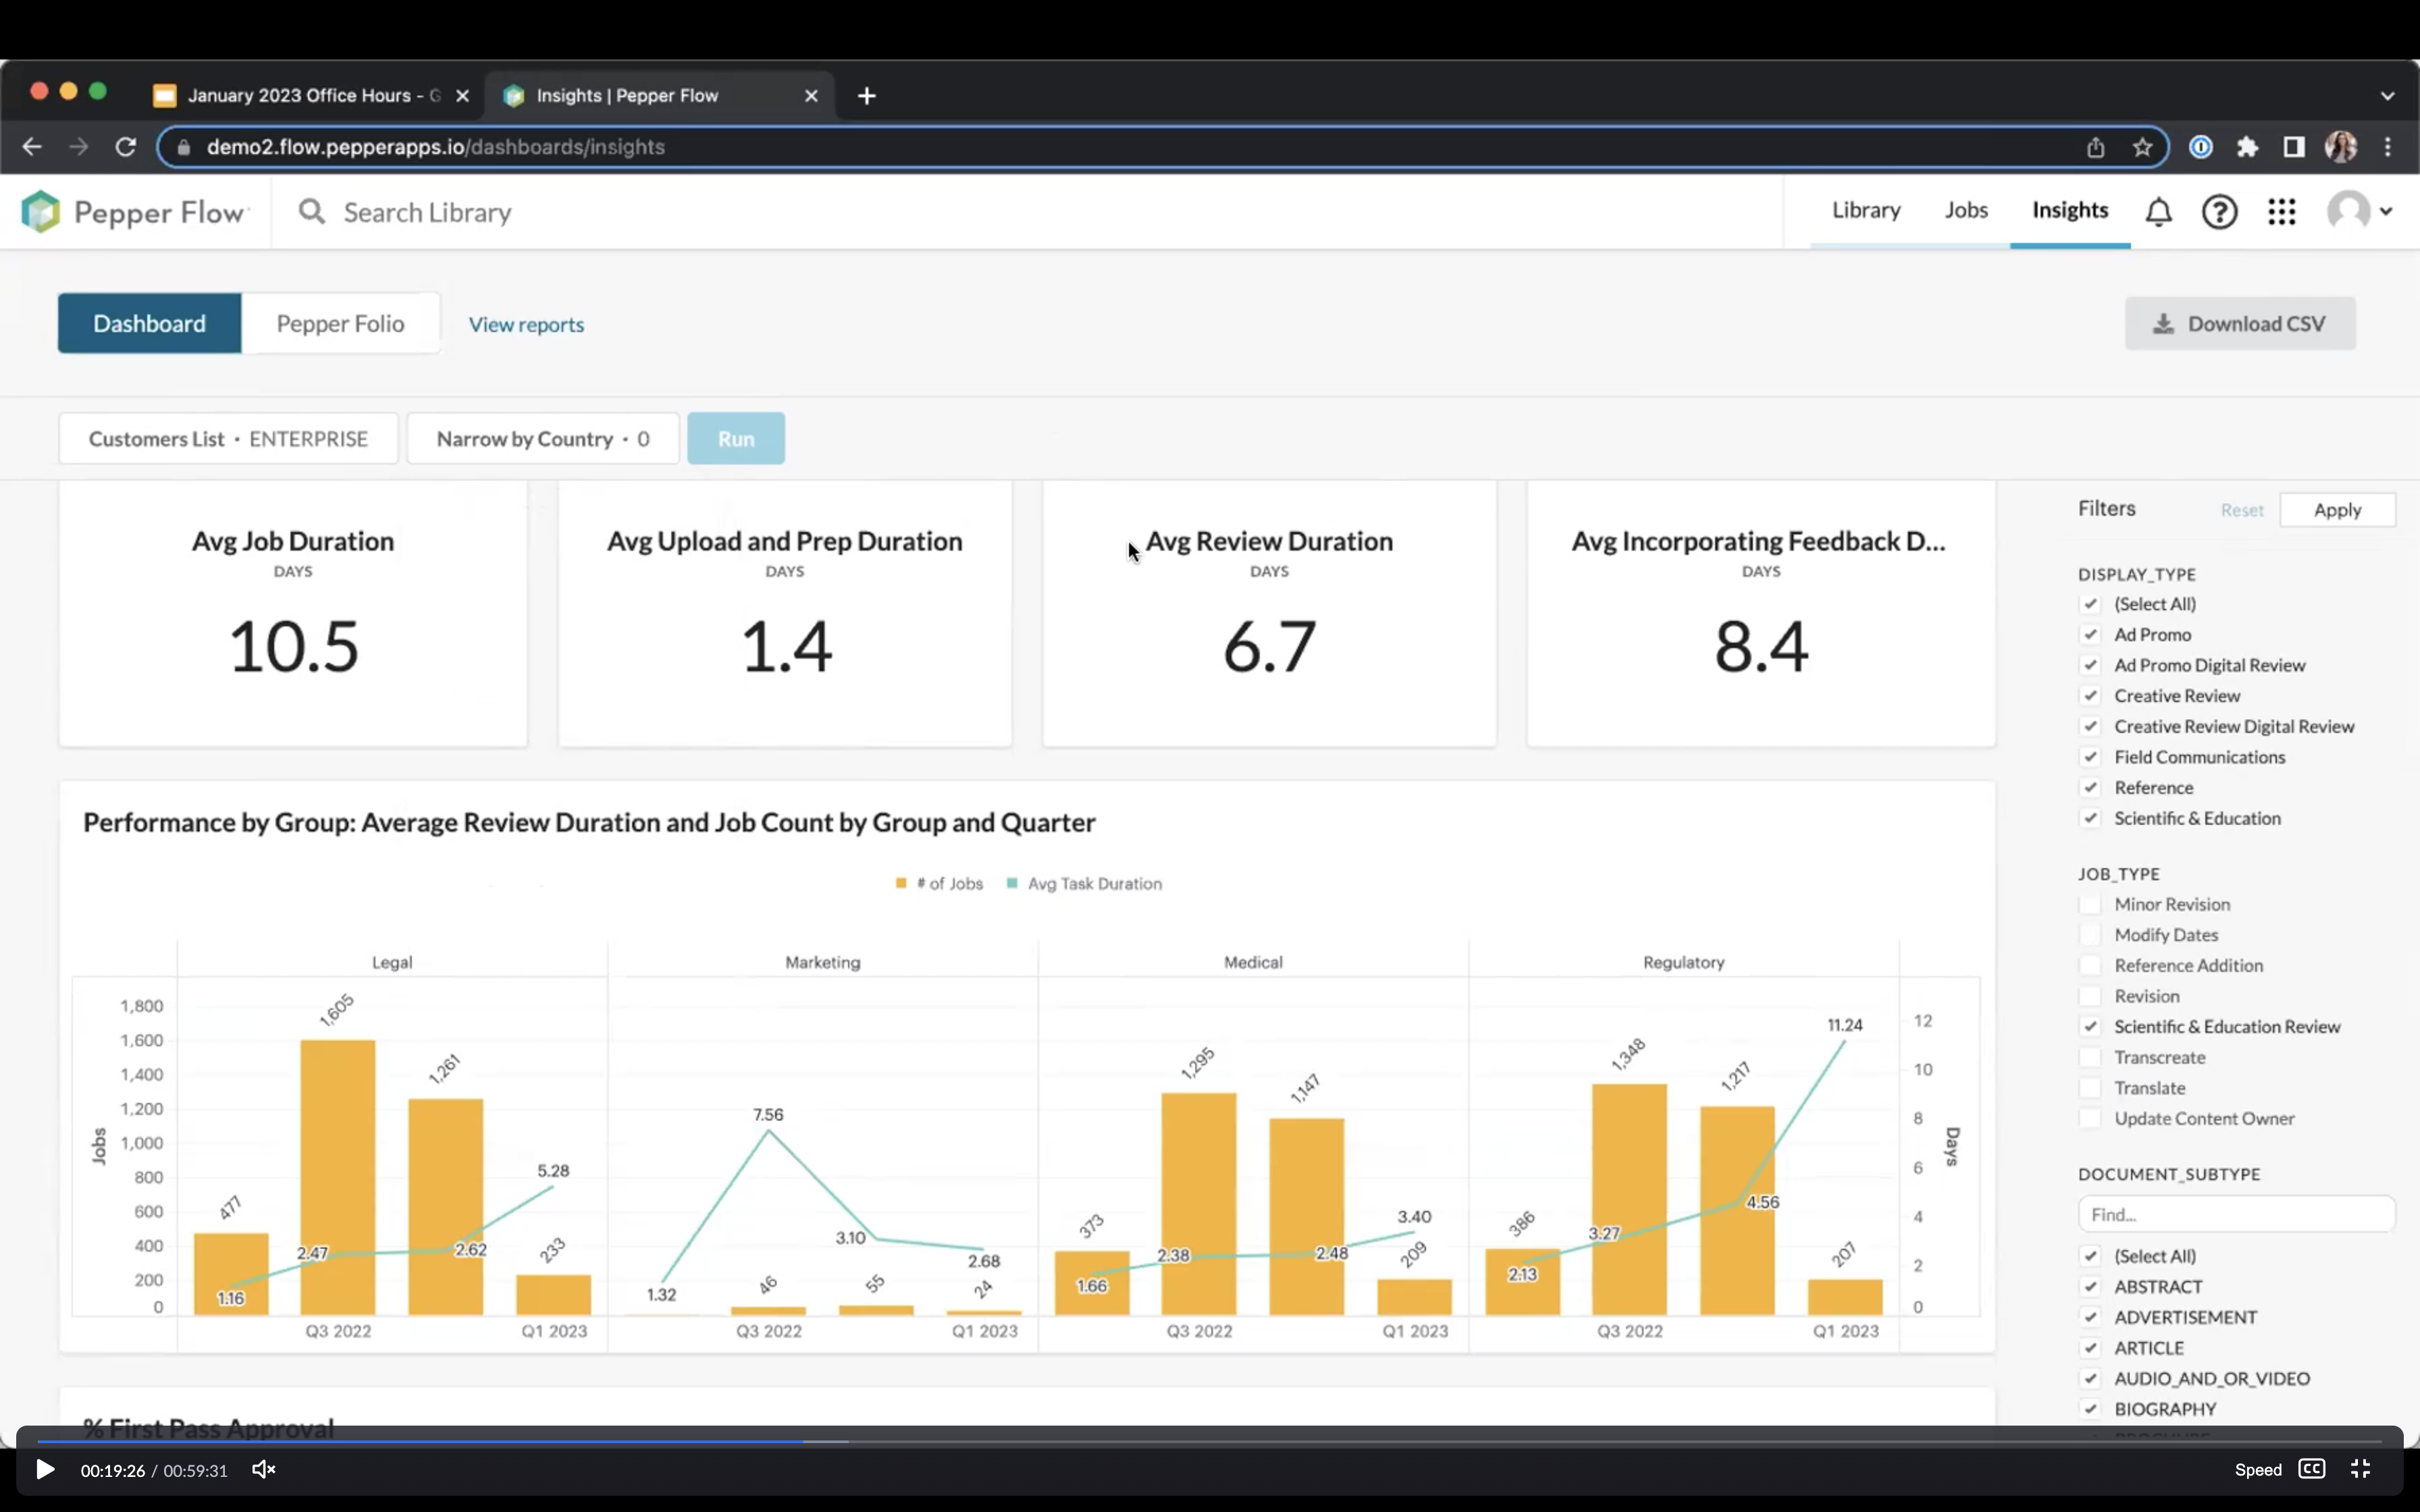Screen dimensions: 2420x1512
Task: Open Narrow by Country selector
Action: pos(543,438)
